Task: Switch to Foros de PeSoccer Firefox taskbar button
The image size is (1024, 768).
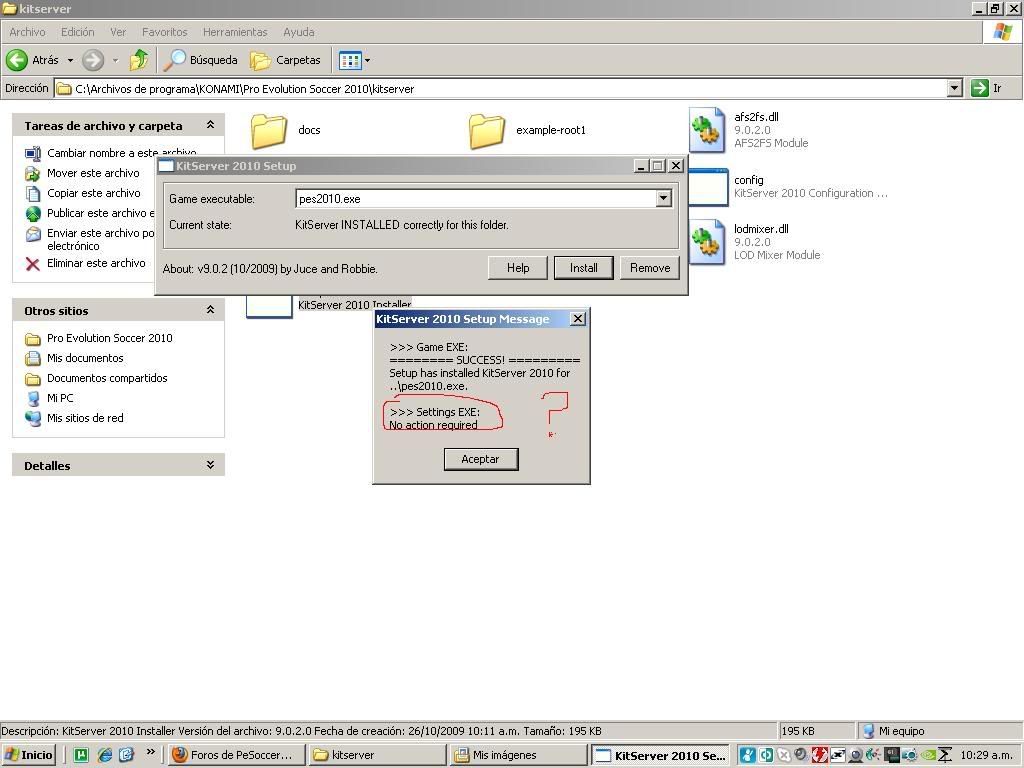Action: pyautogui.click(x=236, y=755)
